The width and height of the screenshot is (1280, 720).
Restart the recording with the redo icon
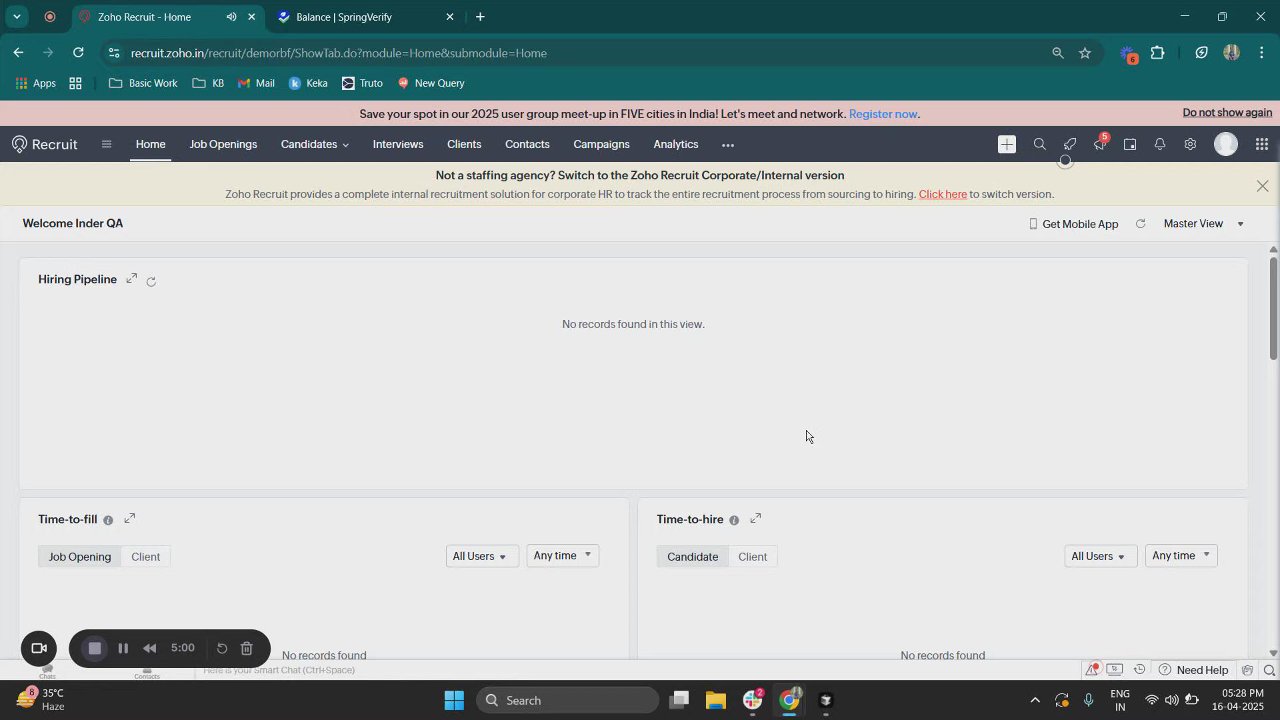[222, 648]
